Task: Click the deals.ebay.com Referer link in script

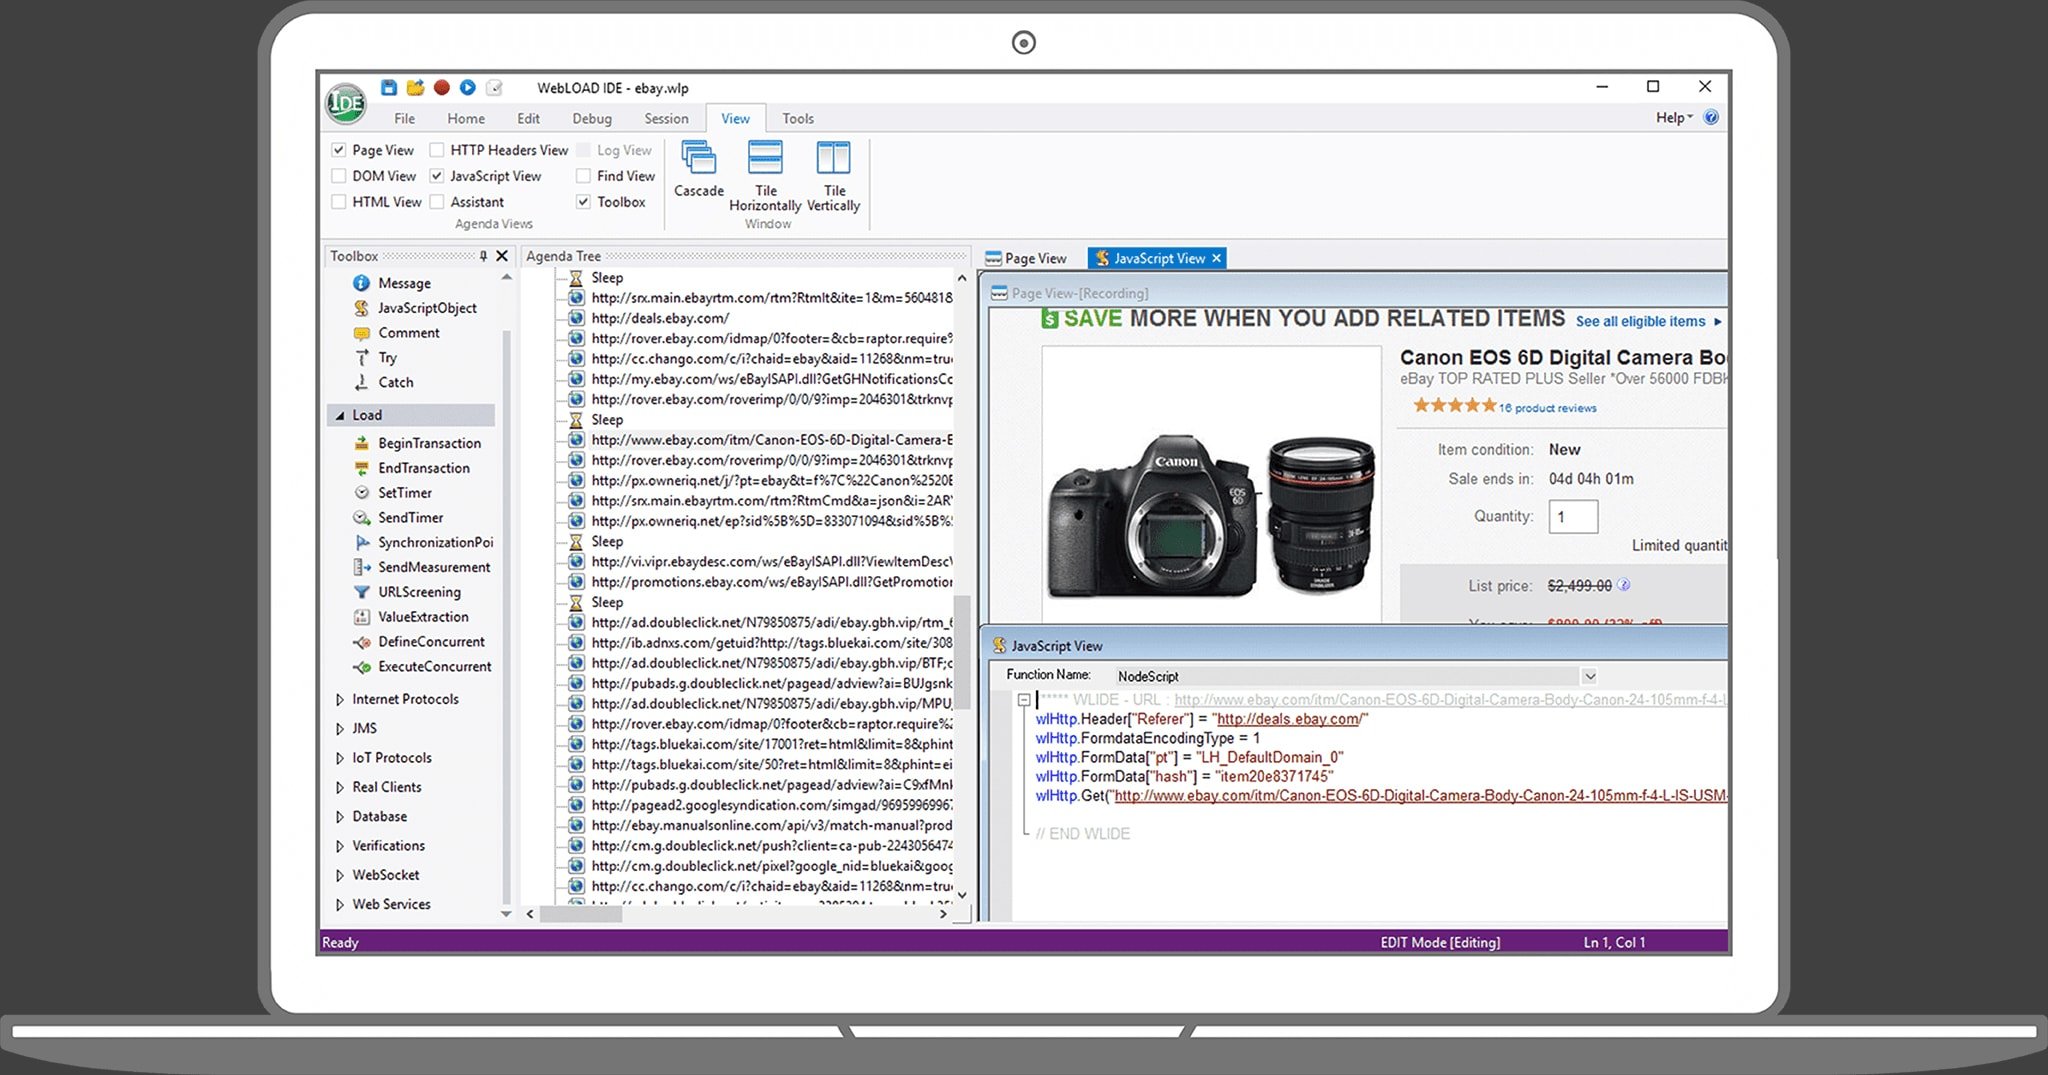Action: 1288,719
